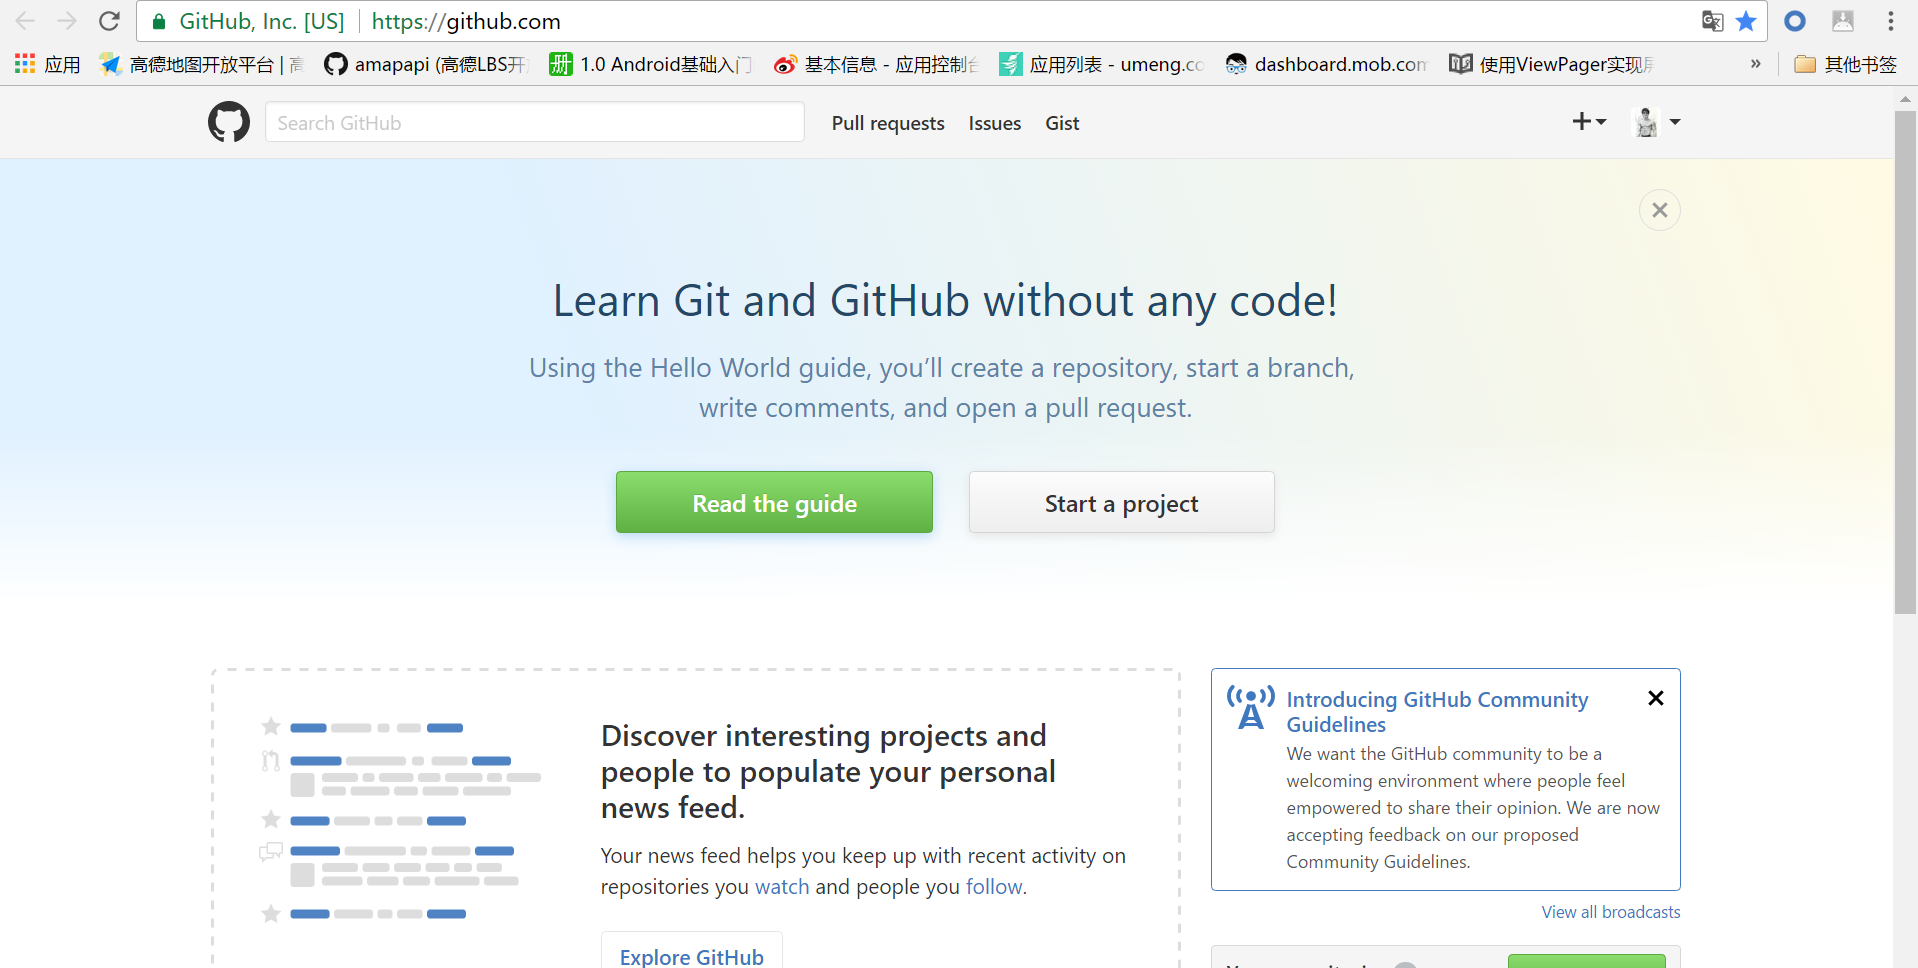
Task: Open the user avatar dropdown menu
Action: click(1657, 122)
